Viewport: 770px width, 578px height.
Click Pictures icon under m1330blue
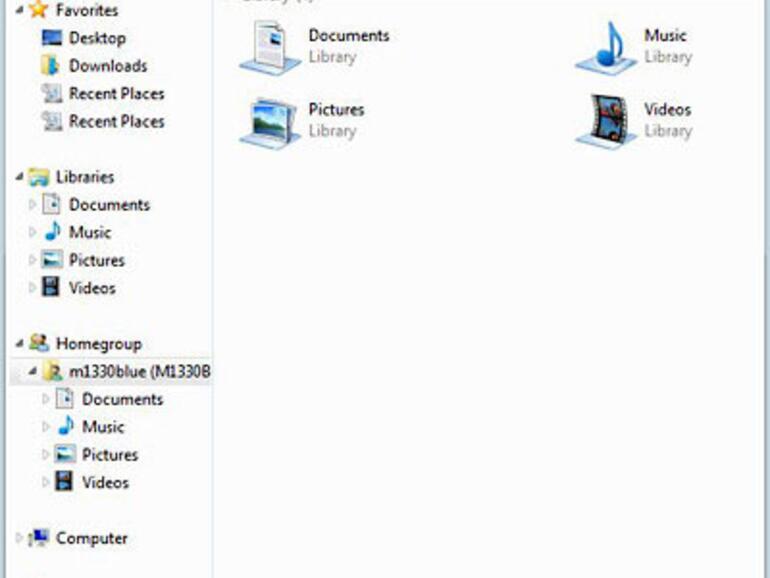click(x=65, y=454)
